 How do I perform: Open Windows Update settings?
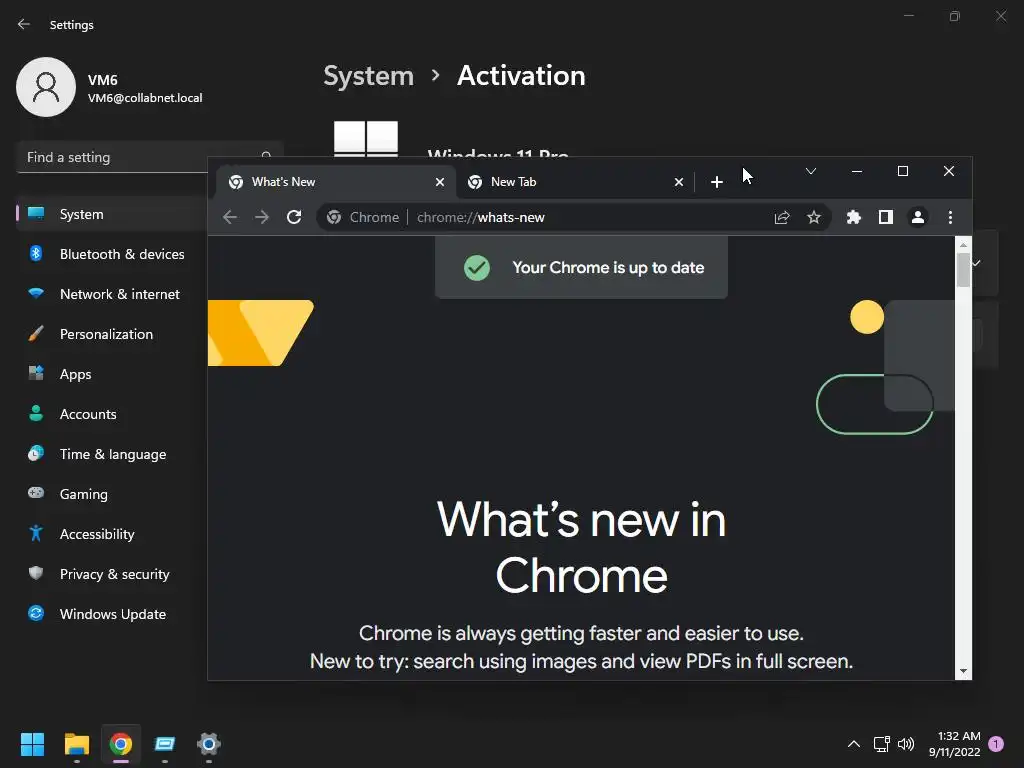tap(112, 614)
